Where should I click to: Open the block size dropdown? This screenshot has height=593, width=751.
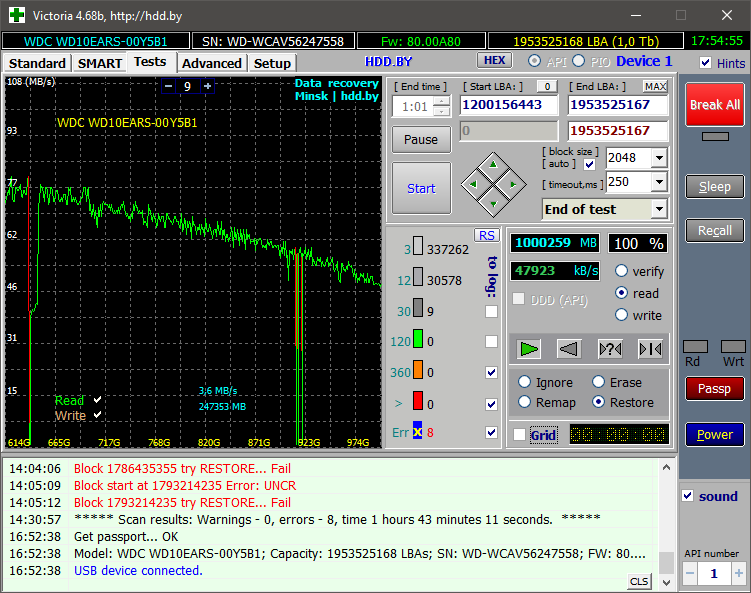tap(658, 158)
